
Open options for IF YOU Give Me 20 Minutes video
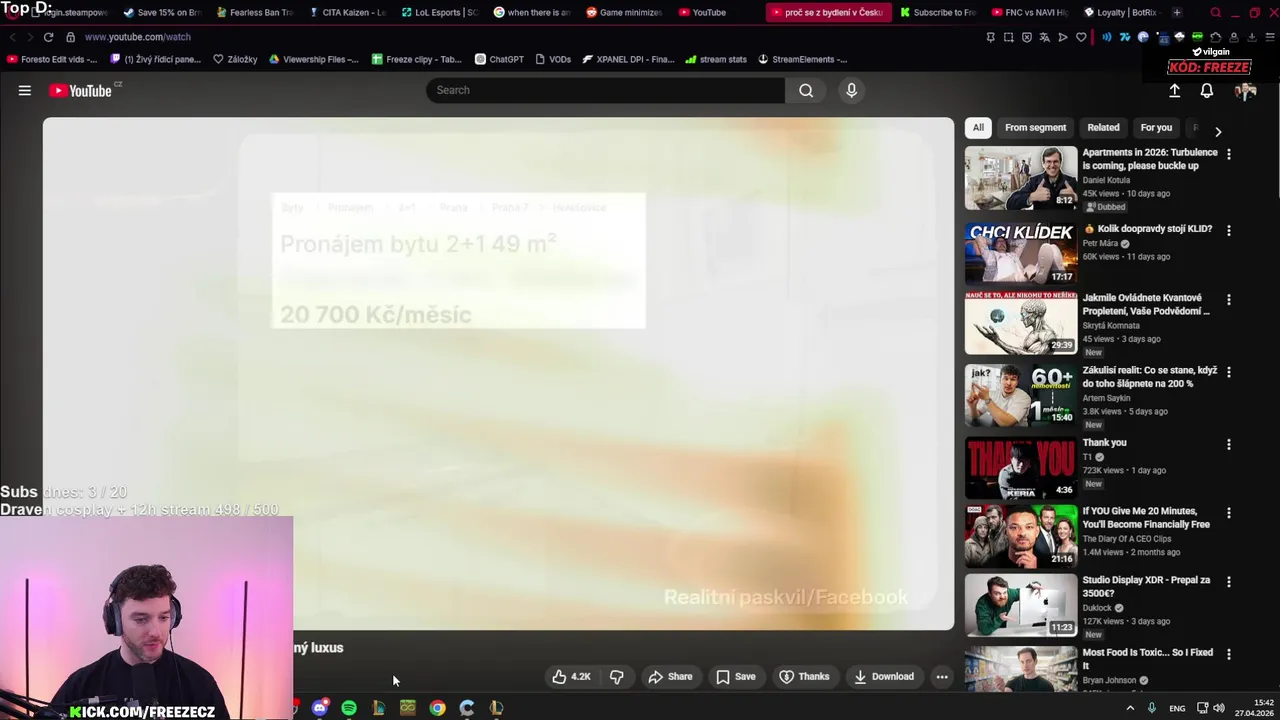coord(1229,512)
